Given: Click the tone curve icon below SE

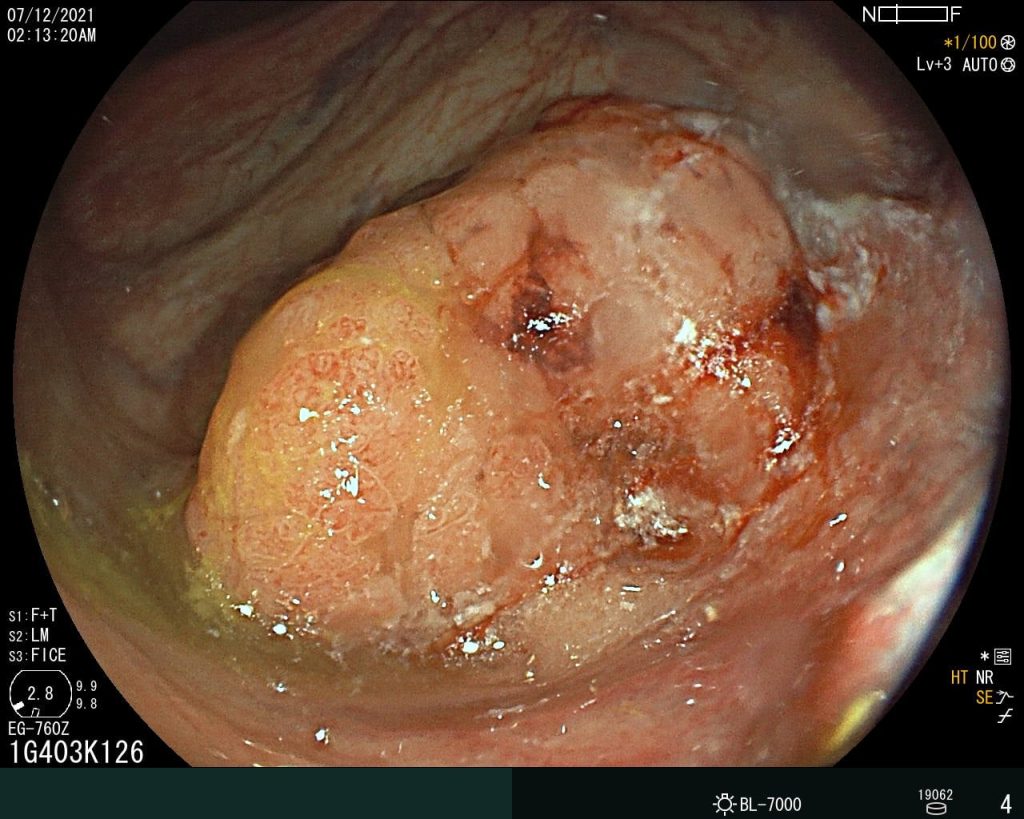Looking at the screenshot, I should click(x=1003, y=717).
